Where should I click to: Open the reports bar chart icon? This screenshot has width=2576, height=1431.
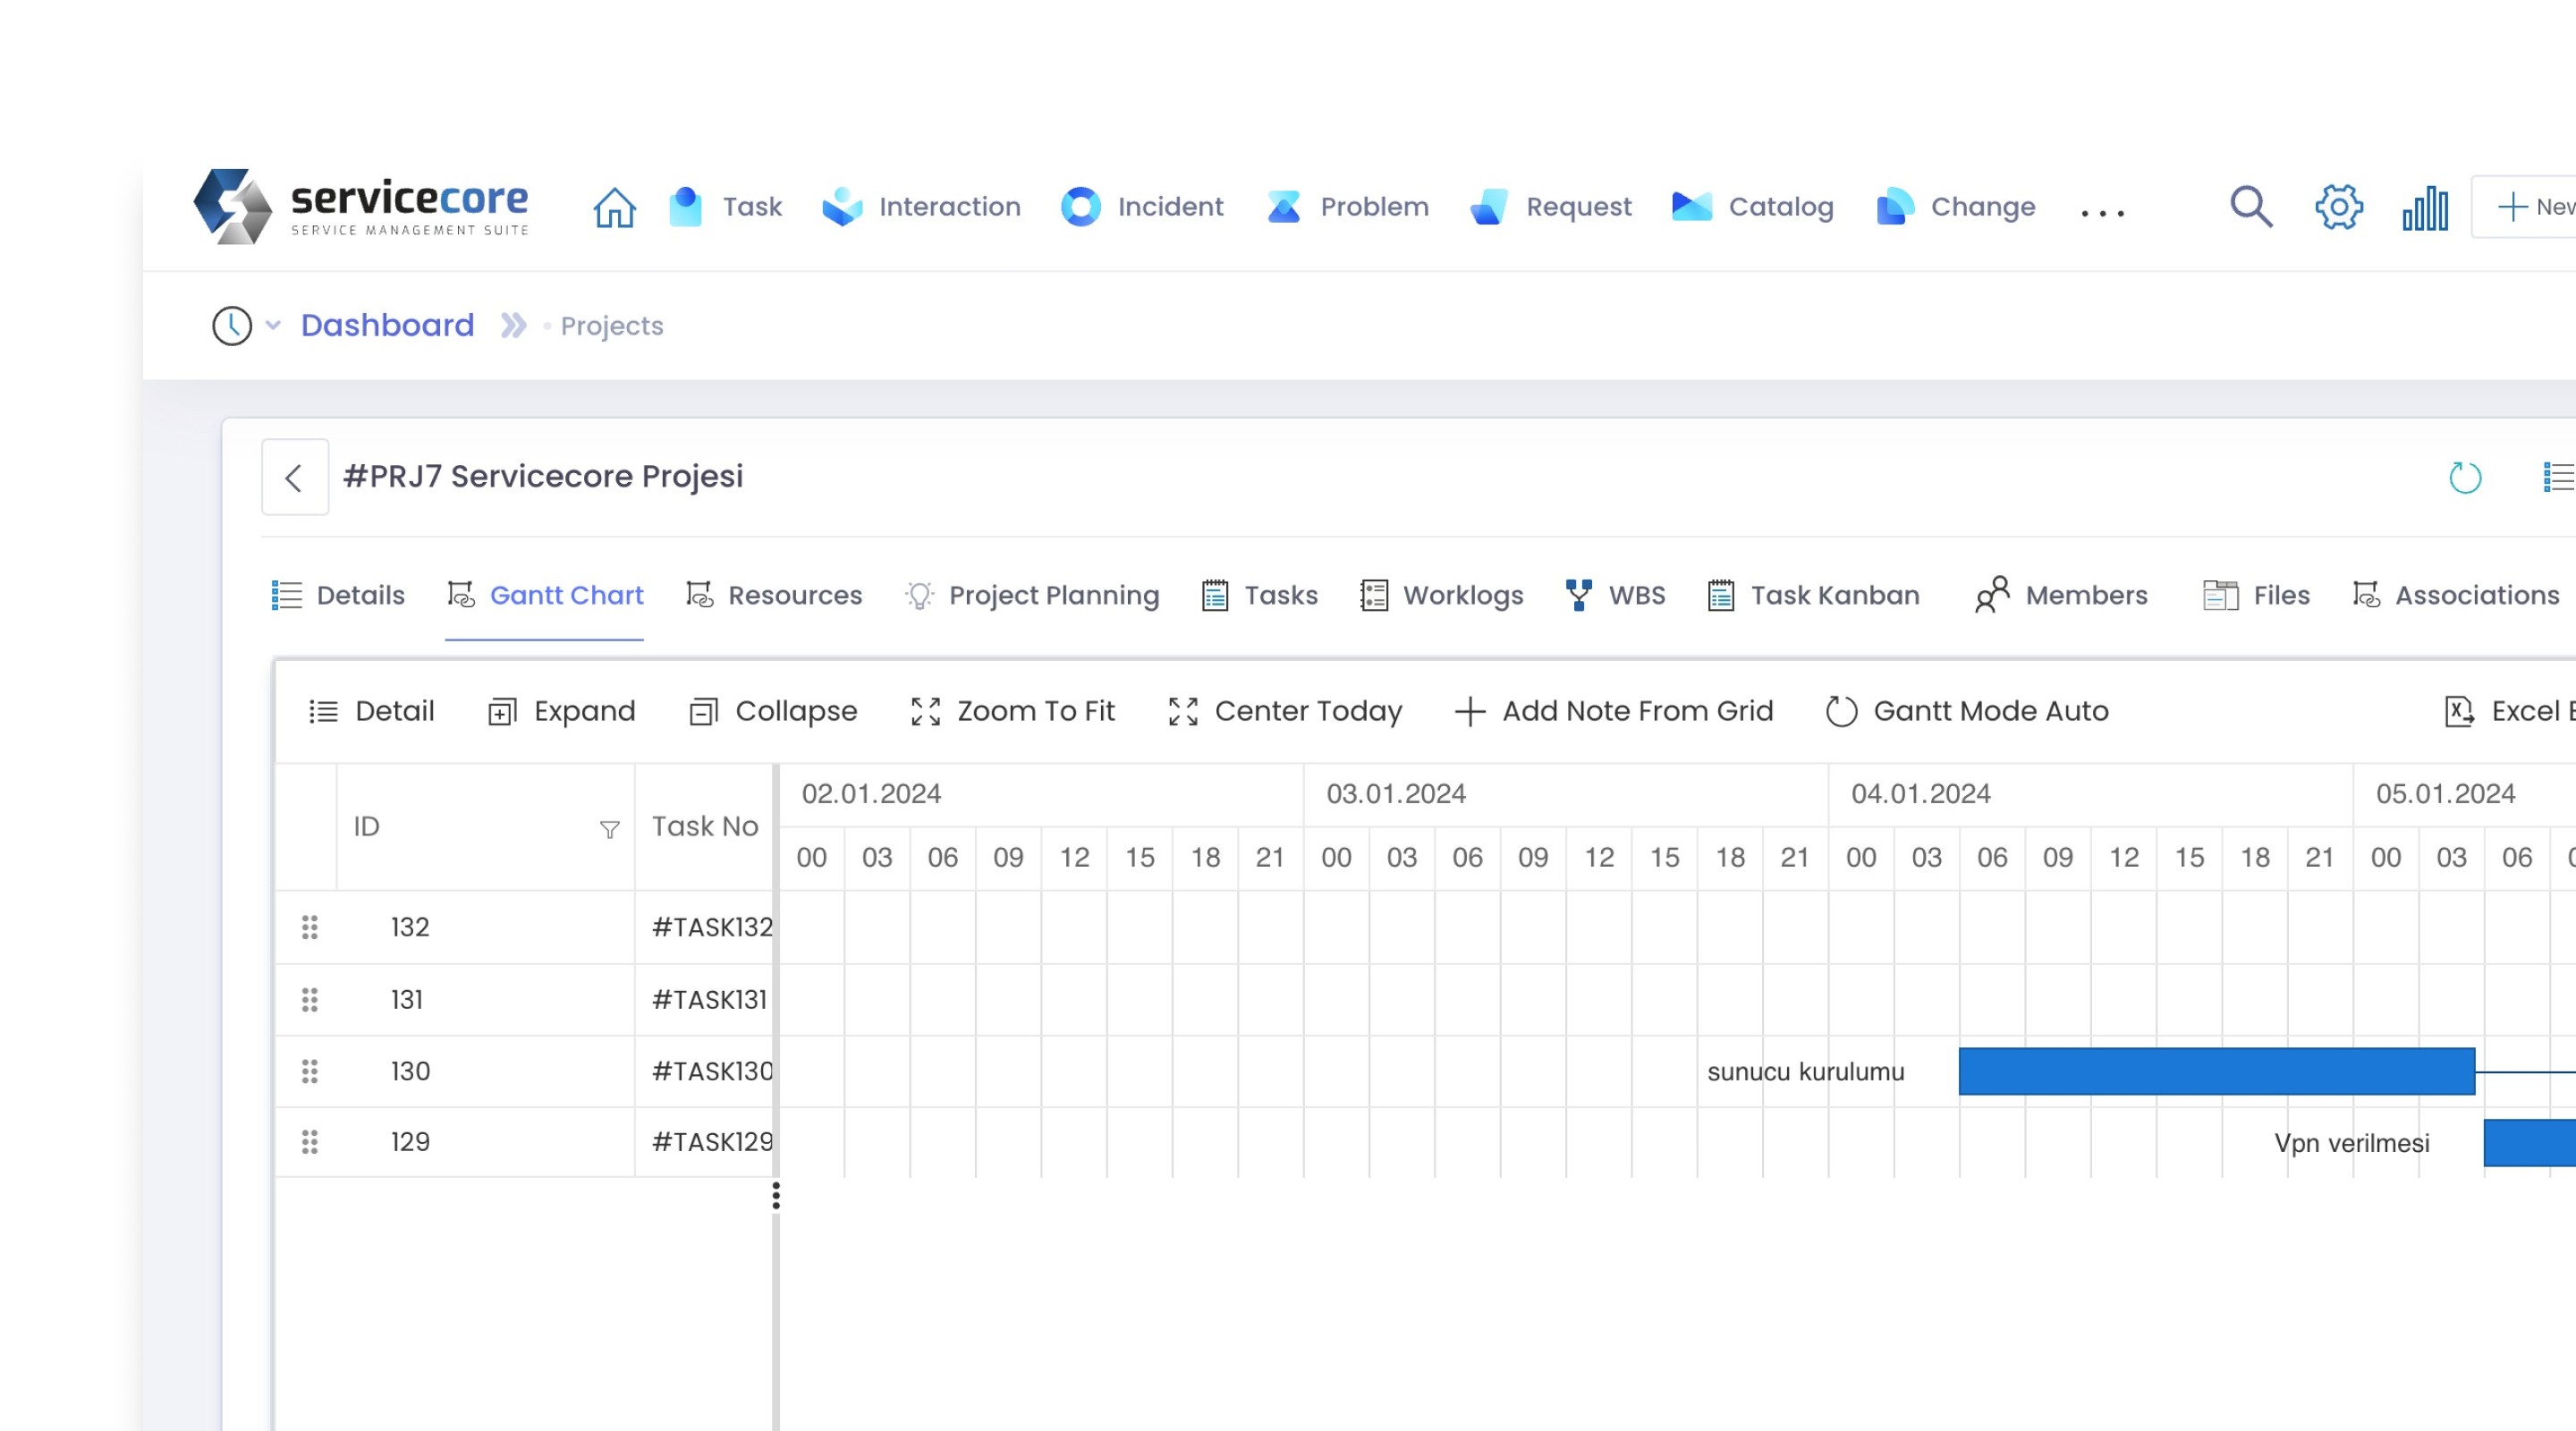pos(2425,208)
